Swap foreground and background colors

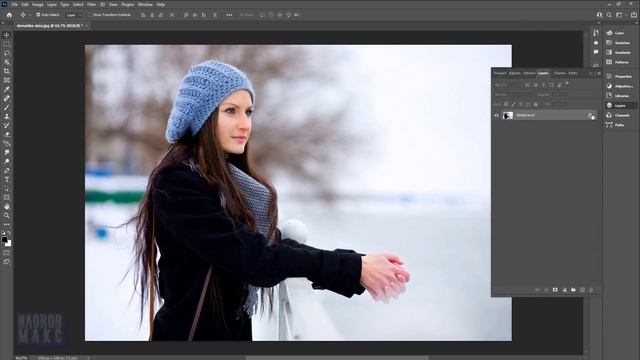tap(9, 233)
